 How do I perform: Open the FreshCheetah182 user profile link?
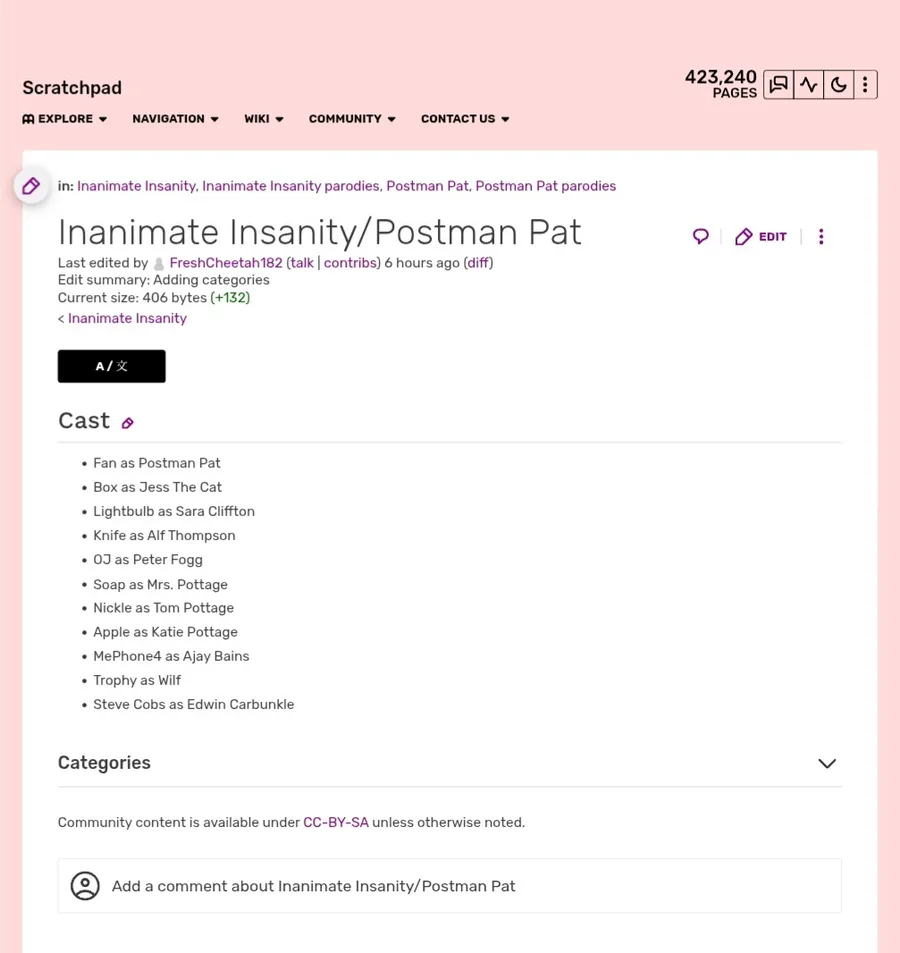click(x=226, y=263)
